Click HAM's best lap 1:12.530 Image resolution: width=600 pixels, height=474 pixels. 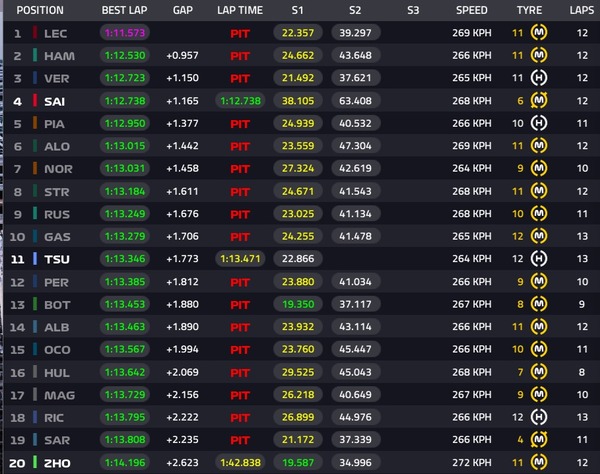click(125, 55)
